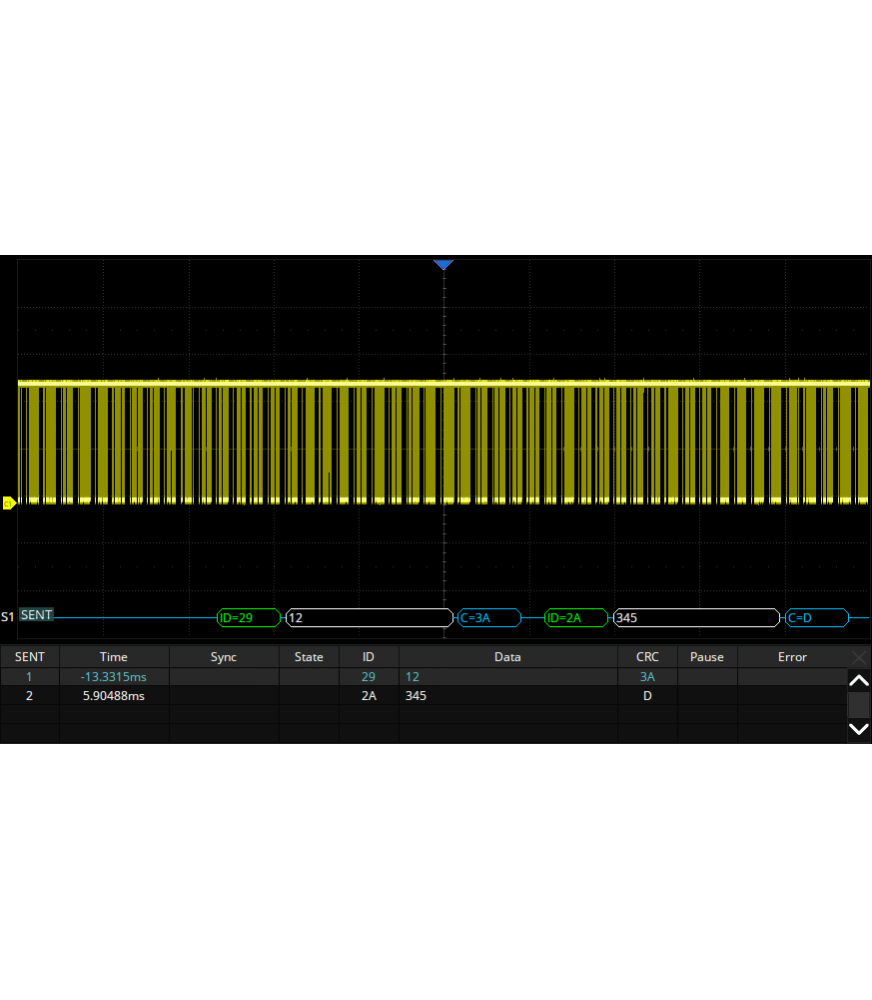Viewport: 872px width, 1000px height.
Task: Click the Error column header
Action: (x=792, y=657)
